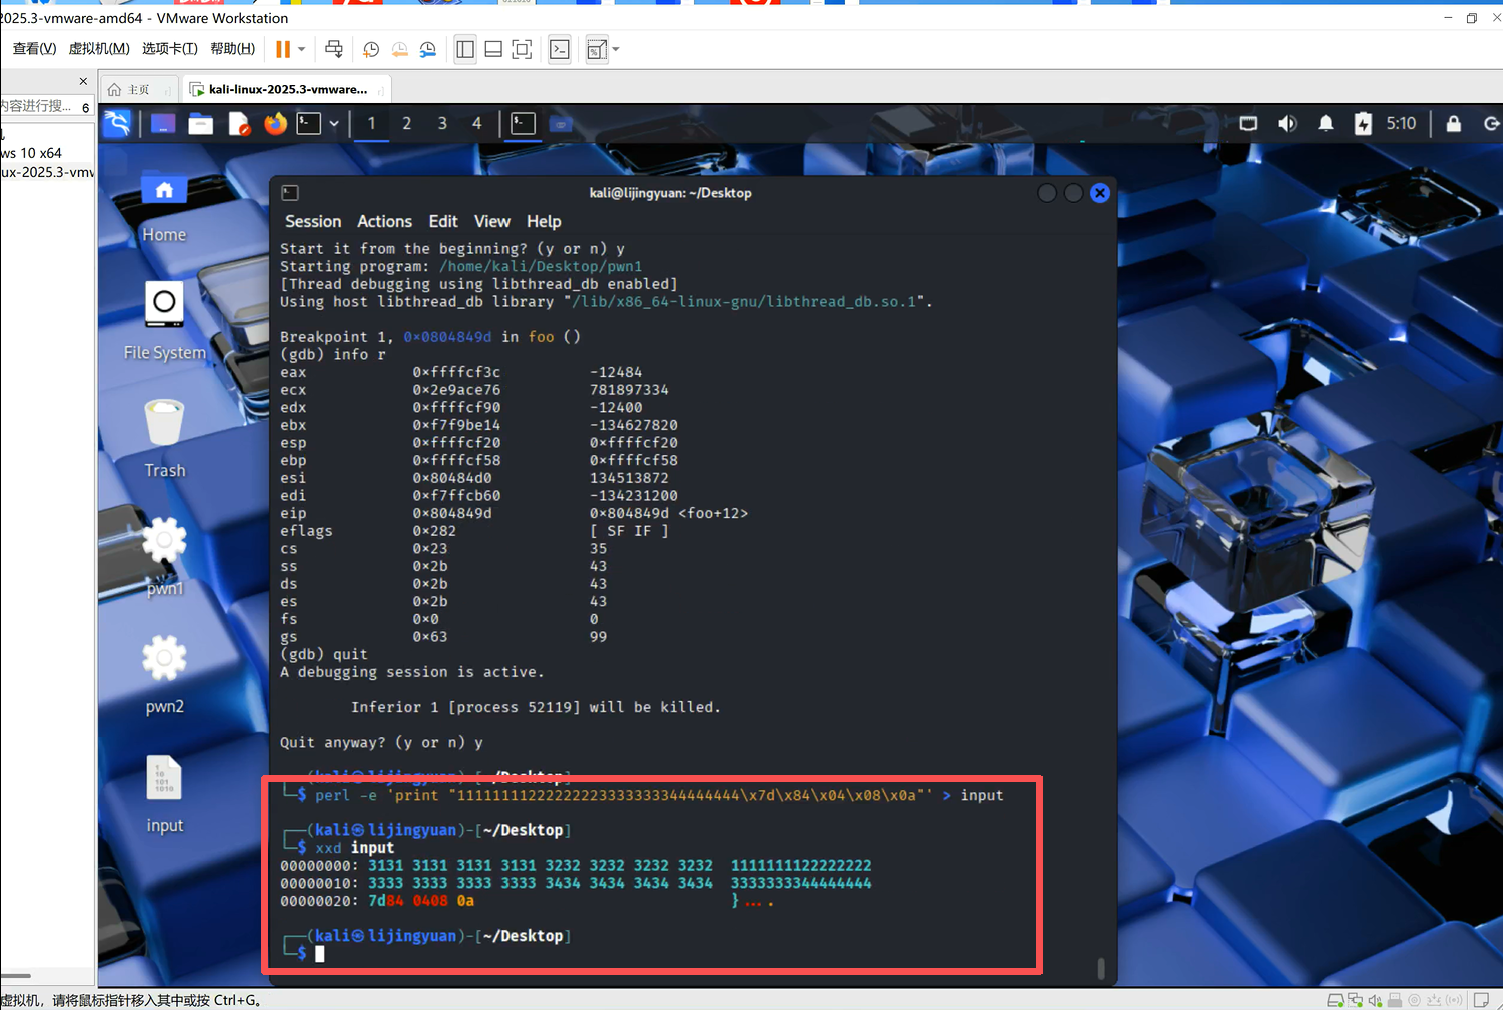Open the Trash desktop icon

coord(164,440)
